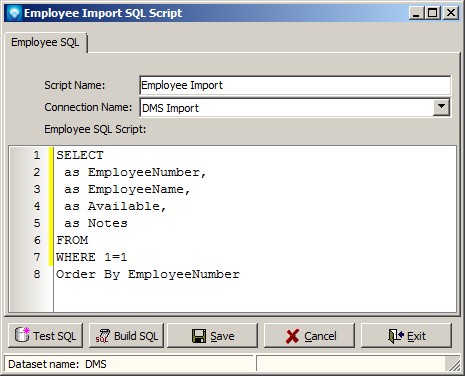Click the 'Order By EmployeeNumber' line
Screen dimensions: 465x376
coord(148,274)
